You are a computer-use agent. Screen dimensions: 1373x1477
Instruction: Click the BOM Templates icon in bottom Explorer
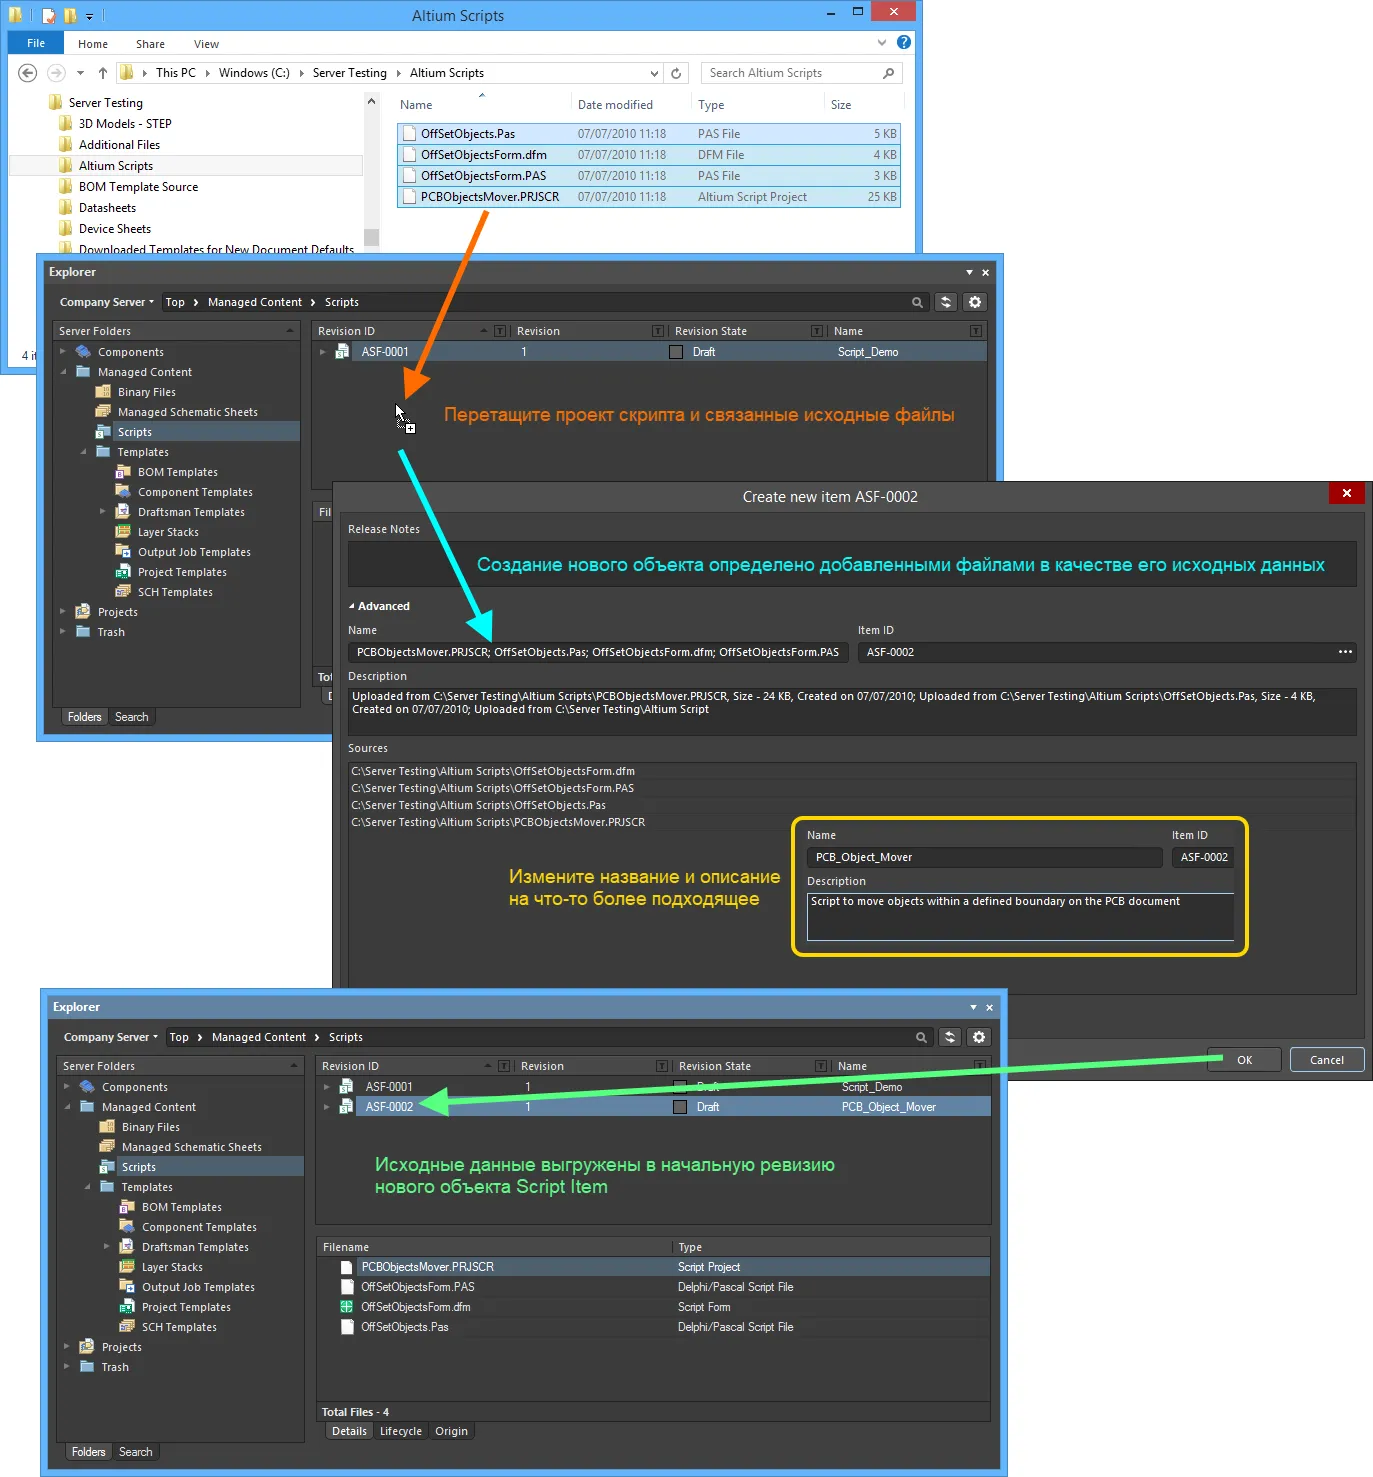[127, 1207]
